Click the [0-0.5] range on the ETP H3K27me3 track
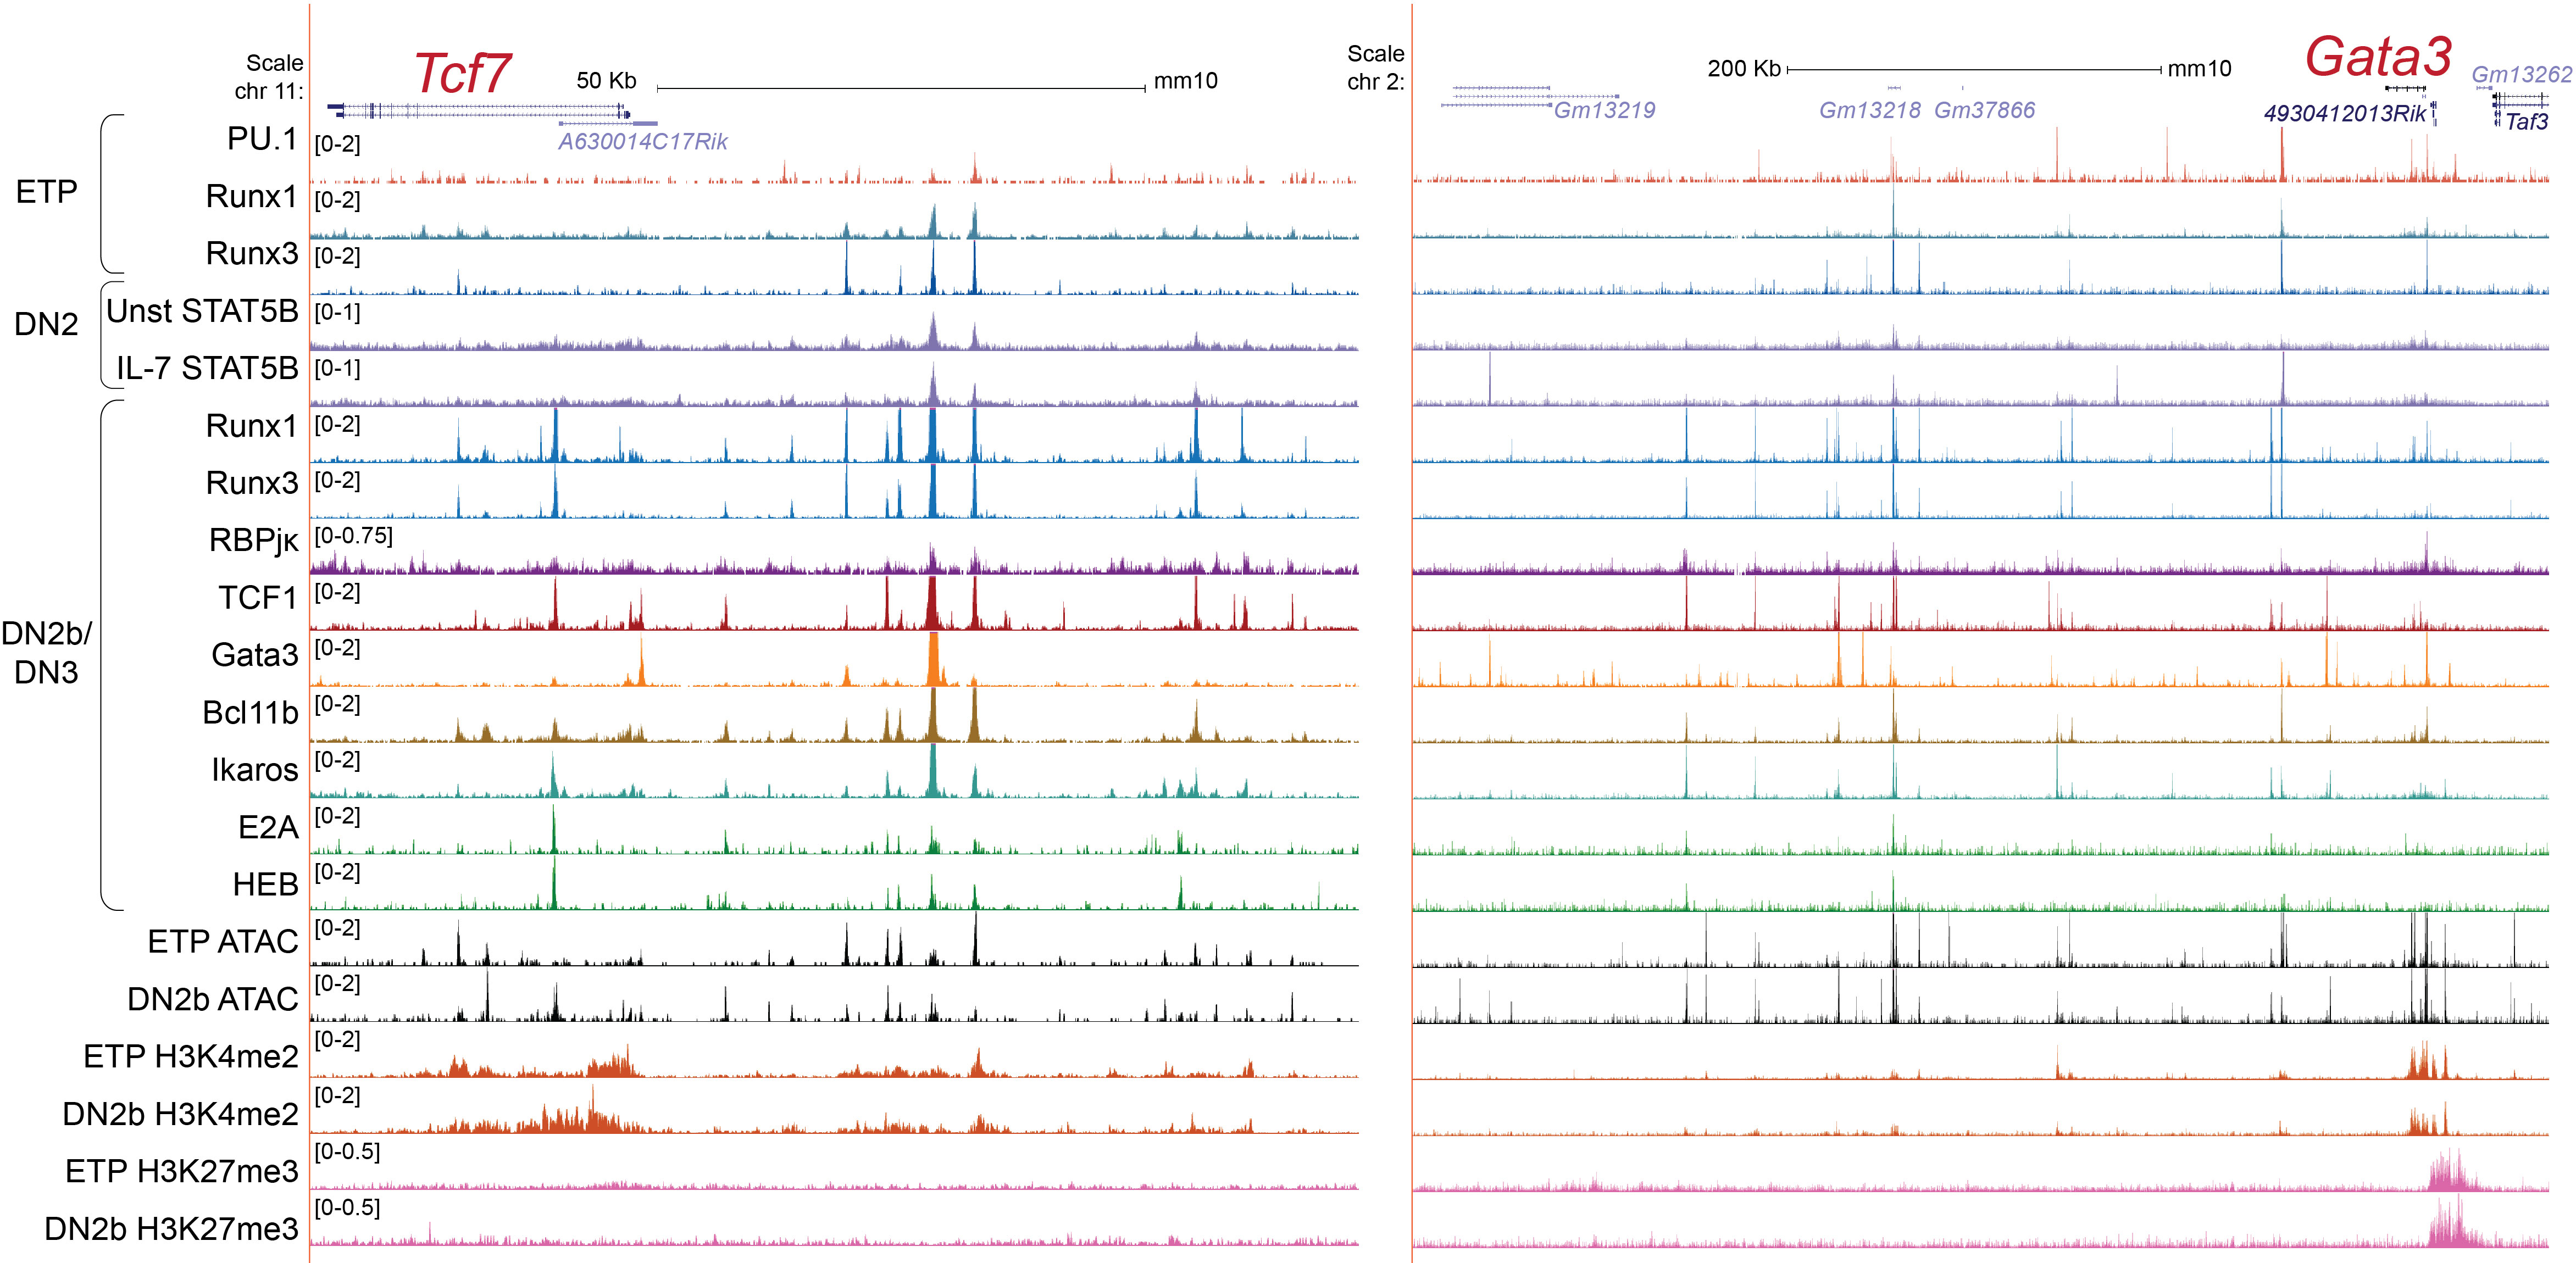The width and height of the screenshot is (2576, 1263). click(x=347, y=1152)
